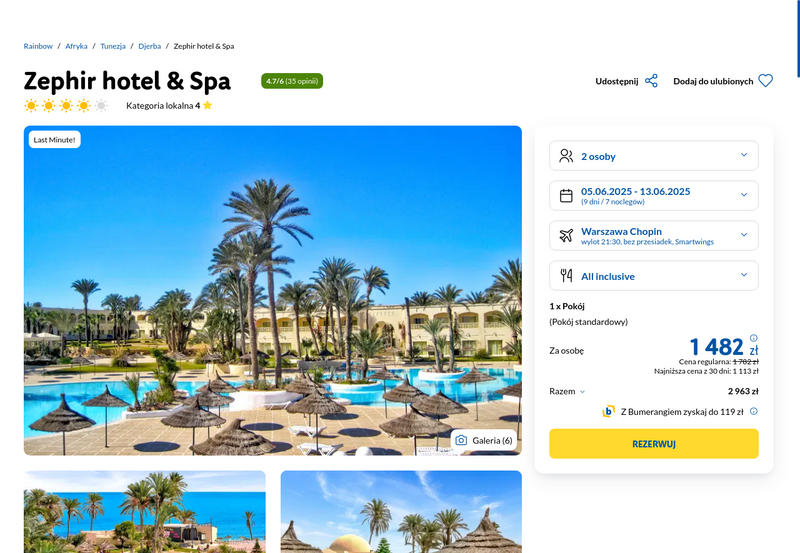Click the camera icon in the Galeria button
This screenshot has height=553, width=800.
pyautogui.click(x=461, y=440)
